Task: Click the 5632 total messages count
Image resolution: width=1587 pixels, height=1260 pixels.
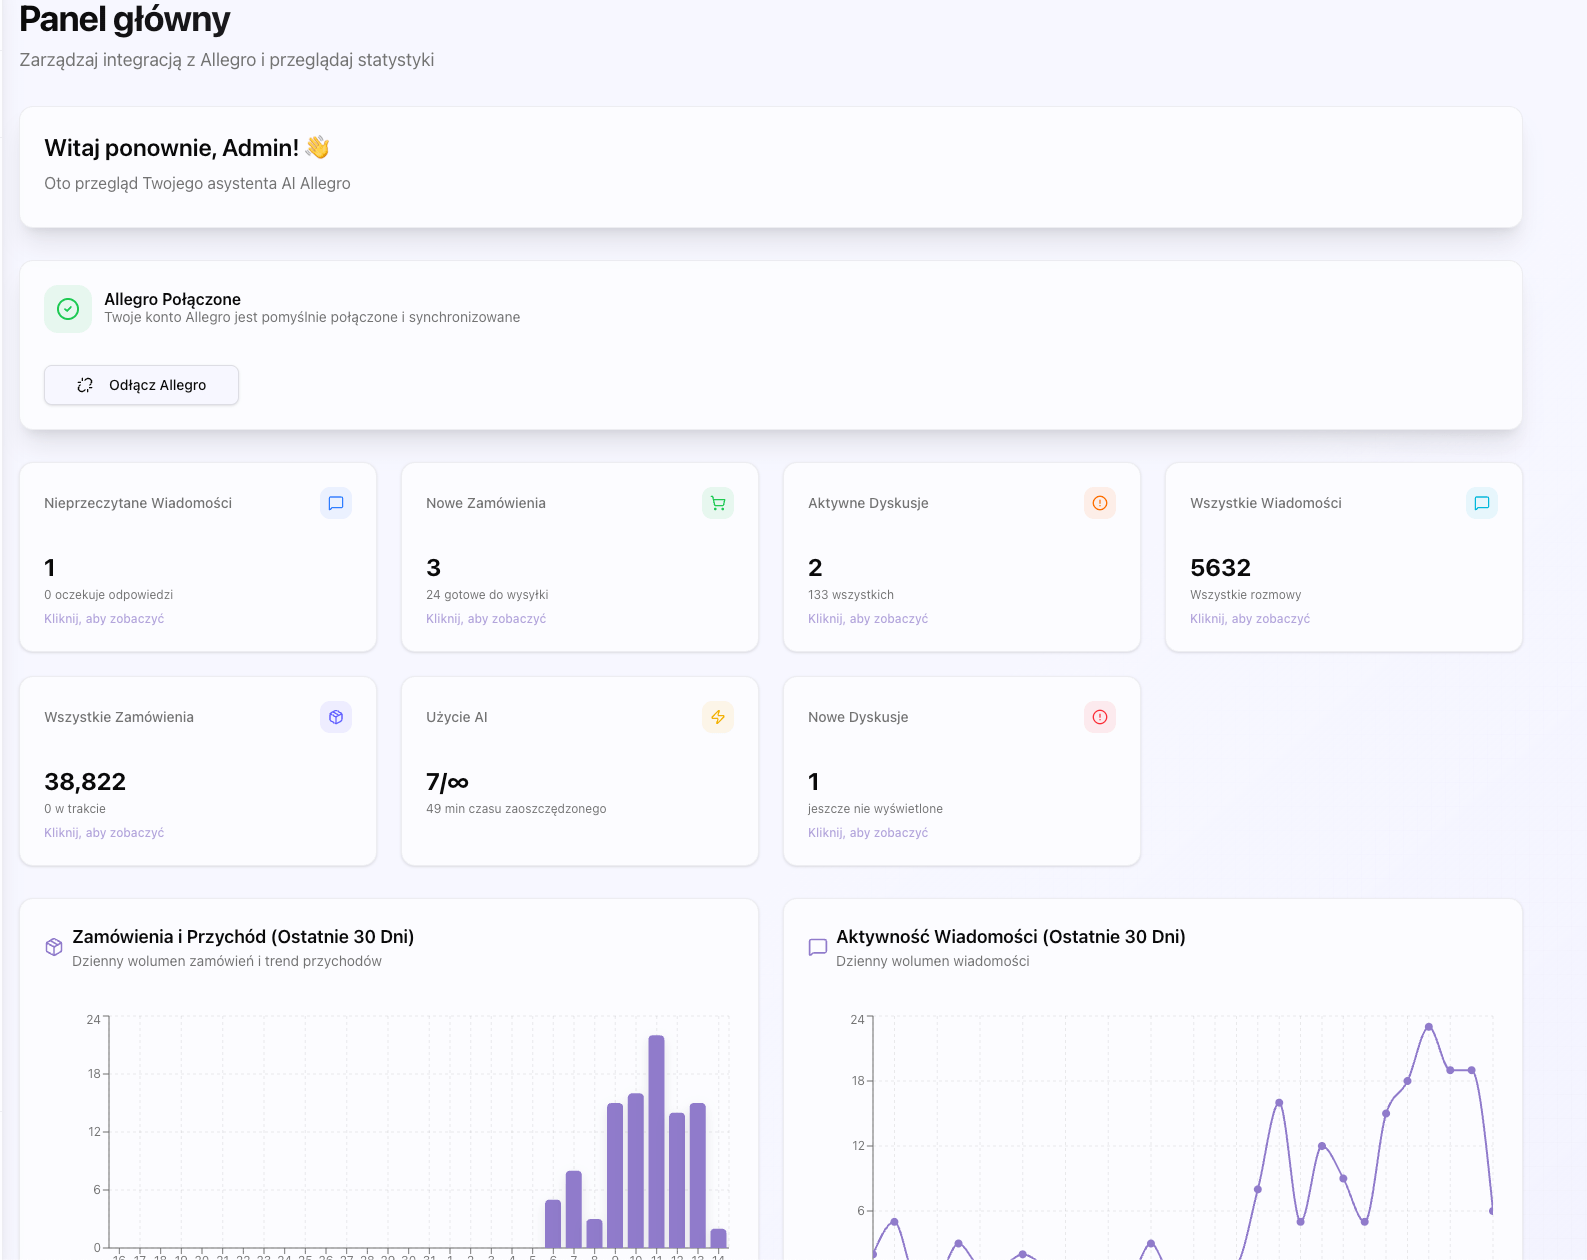Action: pos(1220,568)
